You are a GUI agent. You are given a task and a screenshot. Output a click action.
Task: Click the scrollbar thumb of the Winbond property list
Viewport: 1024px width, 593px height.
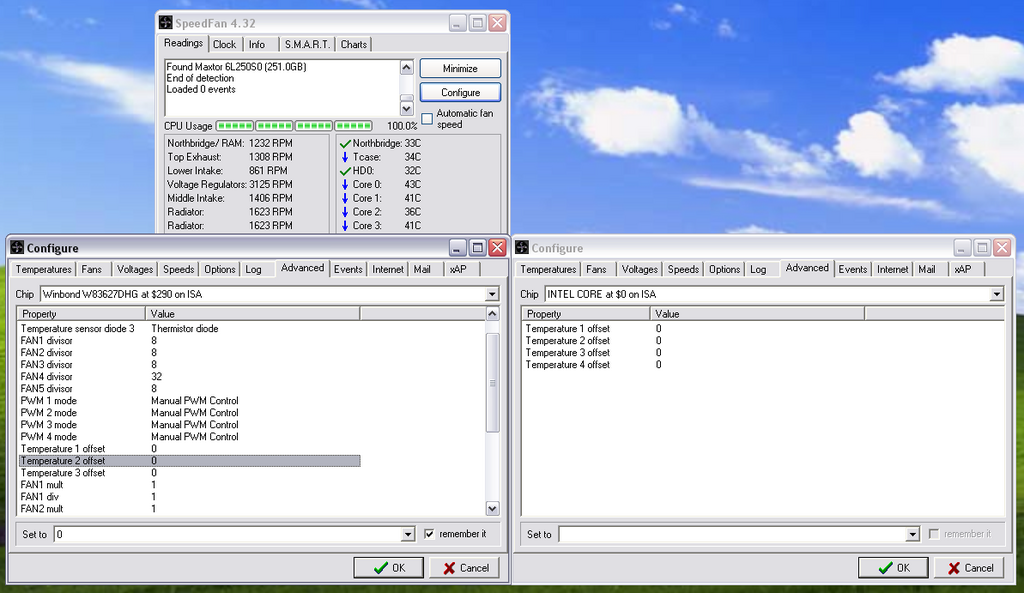coord(492,383)
